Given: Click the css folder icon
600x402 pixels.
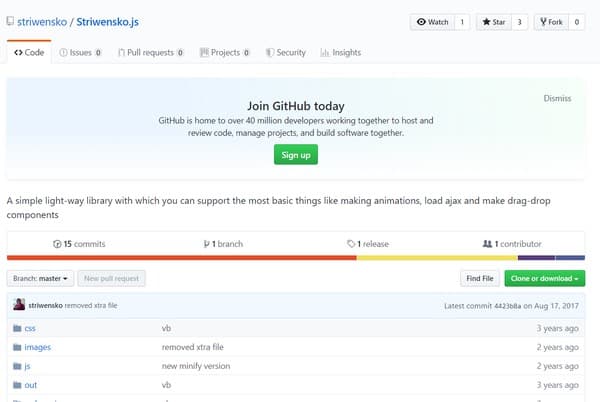Looking at the screenshot, I should point(16,328).
